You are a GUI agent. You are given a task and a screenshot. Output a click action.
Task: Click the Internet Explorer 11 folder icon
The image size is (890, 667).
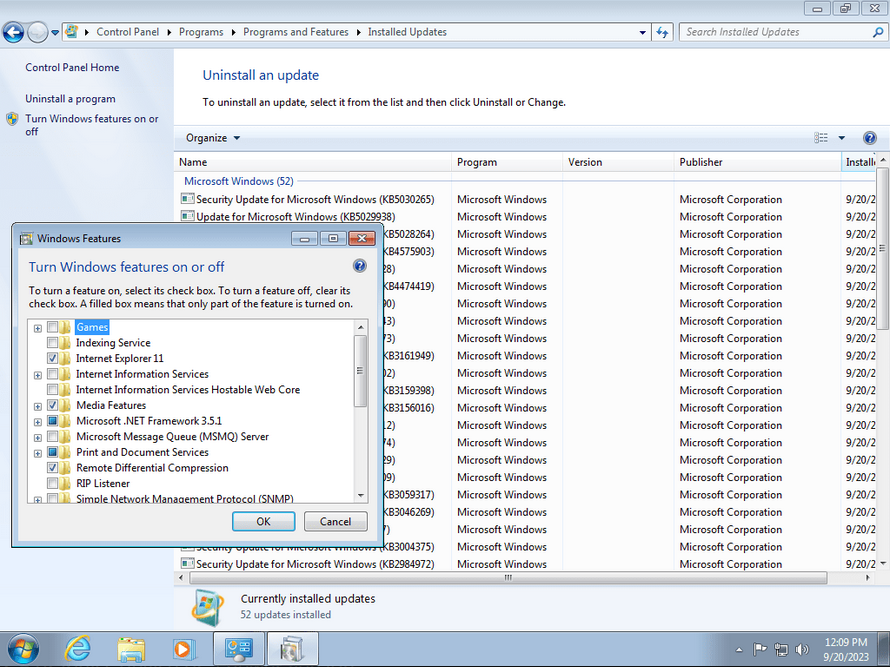(x=66, y=359)
